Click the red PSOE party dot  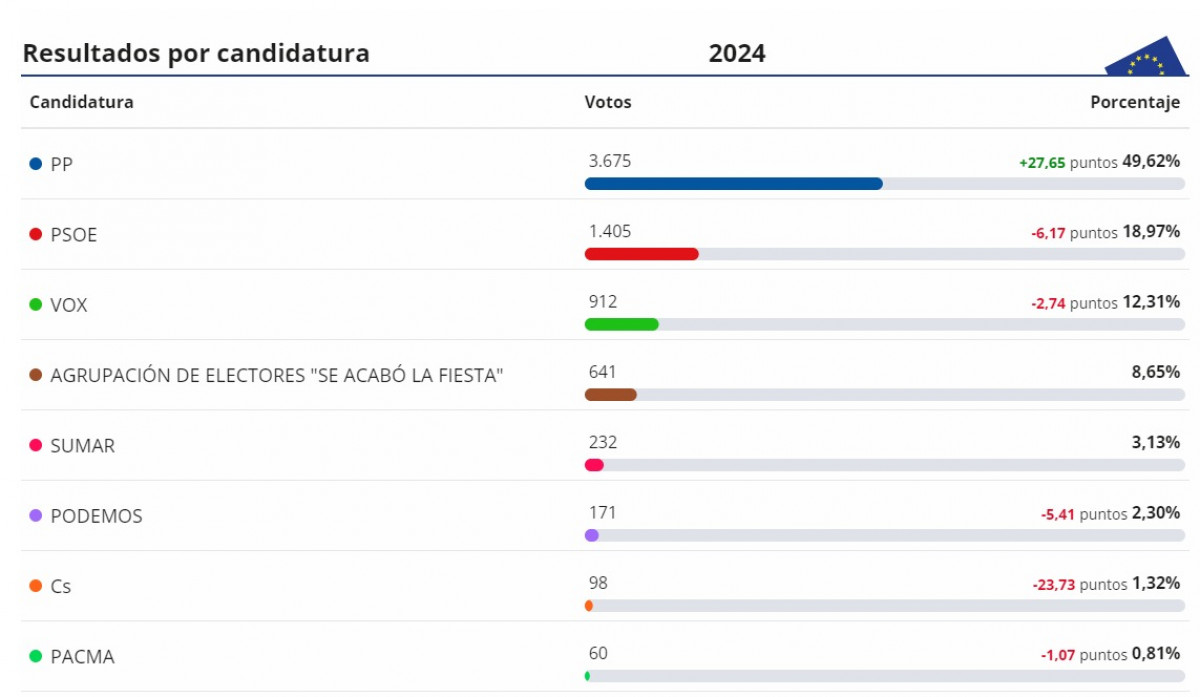click(36, 235)
